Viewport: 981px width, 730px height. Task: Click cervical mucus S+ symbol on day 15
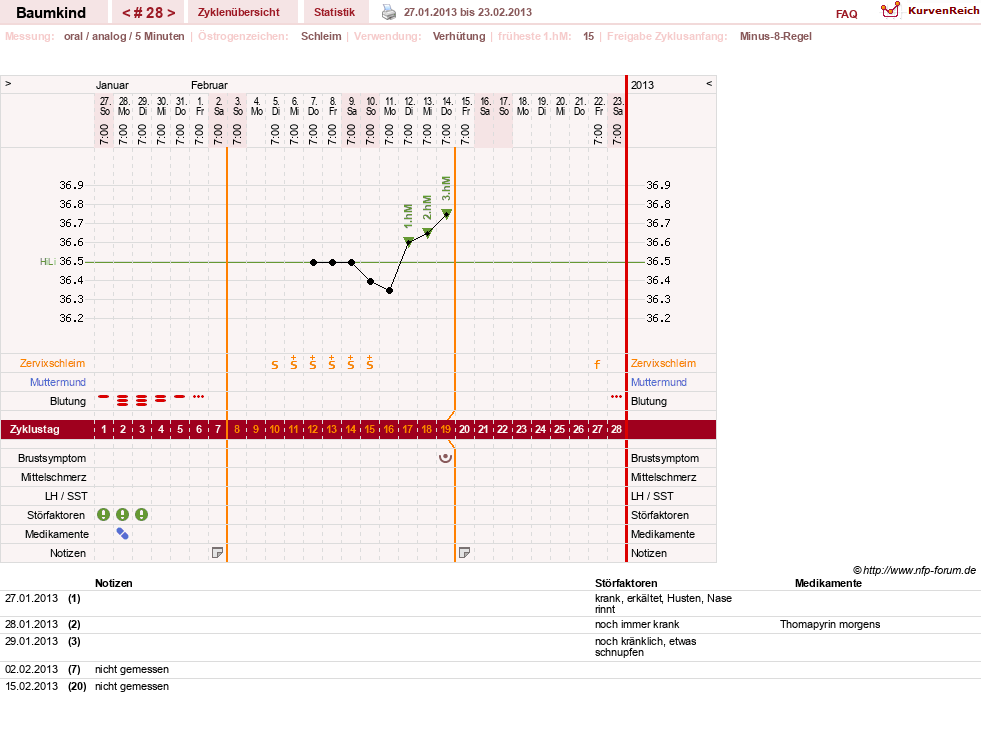[370, 362]
